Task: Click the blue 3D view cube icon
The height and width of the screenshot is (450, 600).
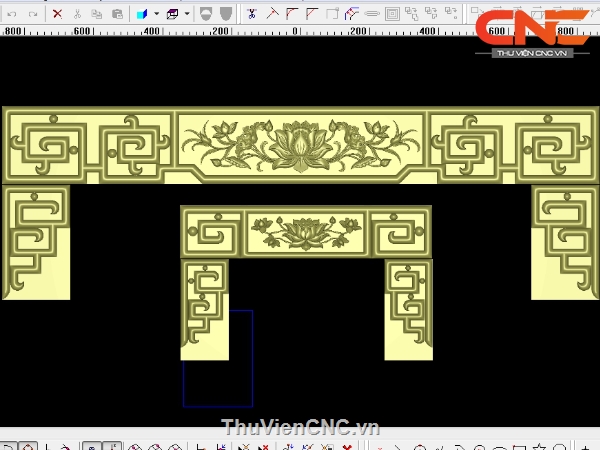Action: [x=143, y=14]
